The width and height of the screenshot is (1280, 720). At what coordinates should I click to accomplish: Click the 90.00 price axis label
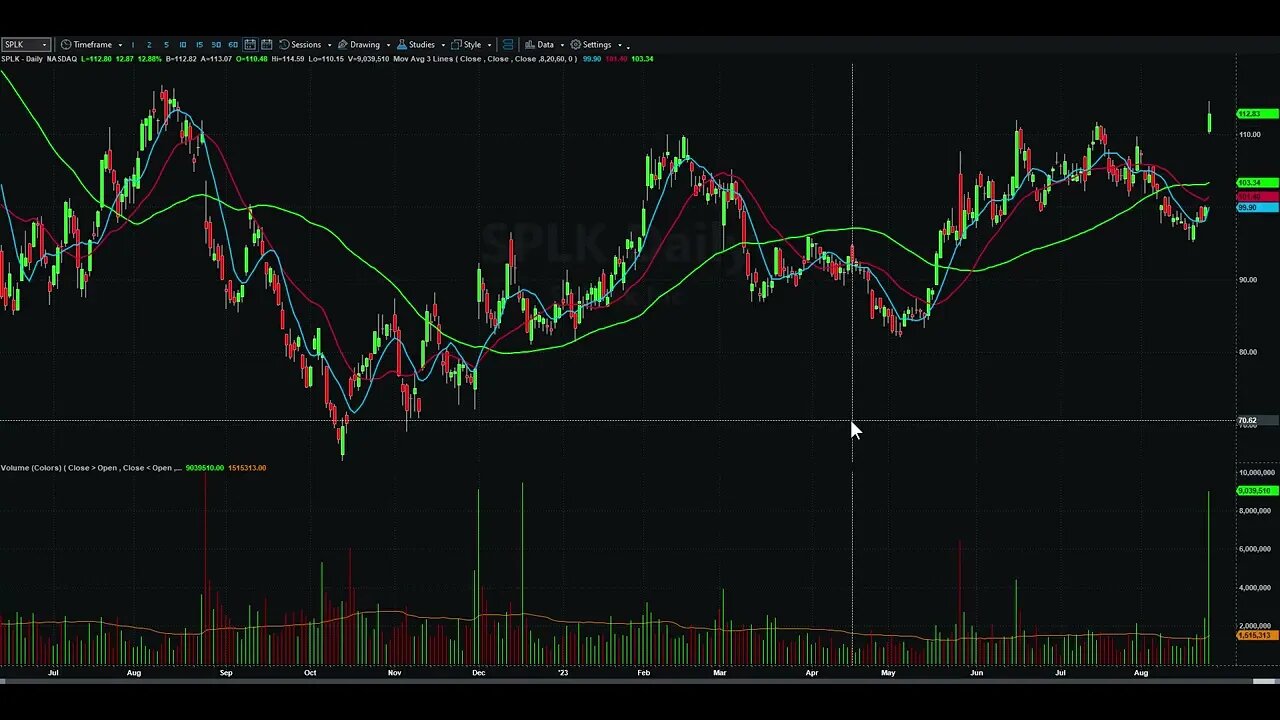coord(1249,280)
